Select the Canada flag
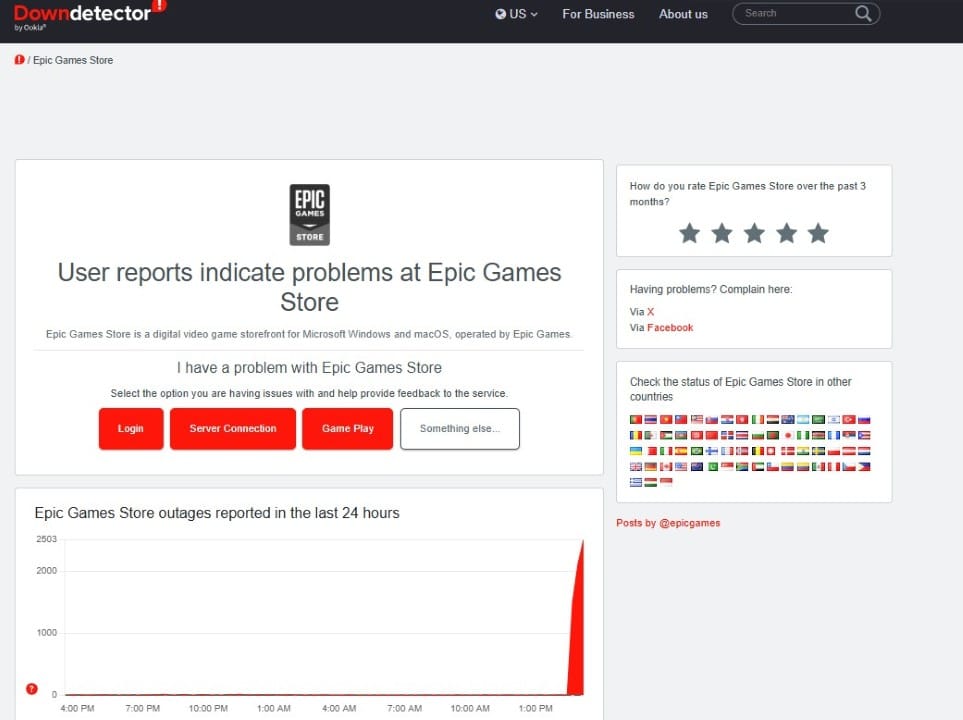This screenshot has width=963, height=720. pyautogui.click(x=666, y=467)
